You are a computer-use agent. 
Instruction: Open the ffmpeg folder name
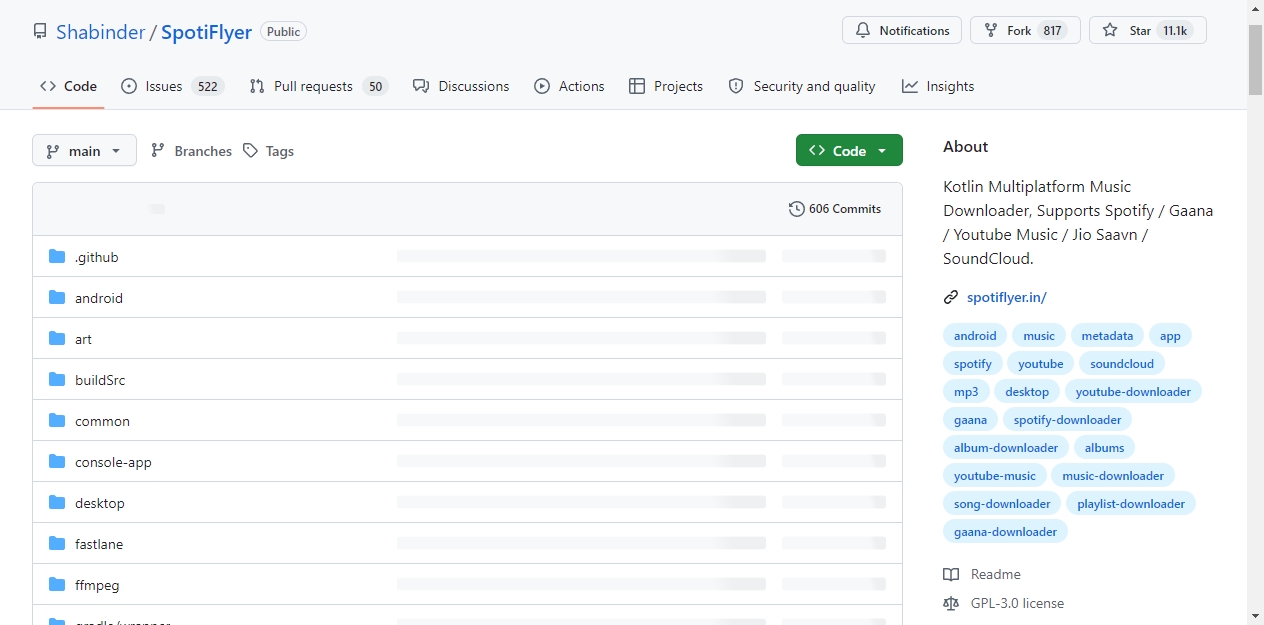point(97,585)
